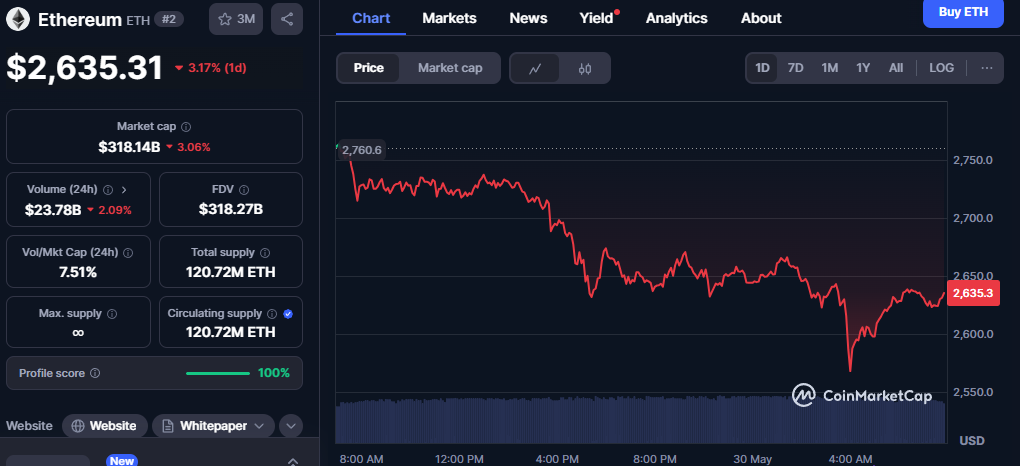The height and width of the screenshot is (466, 1020).
Task: Expand more website links chevron
Action: pos(291,426)
